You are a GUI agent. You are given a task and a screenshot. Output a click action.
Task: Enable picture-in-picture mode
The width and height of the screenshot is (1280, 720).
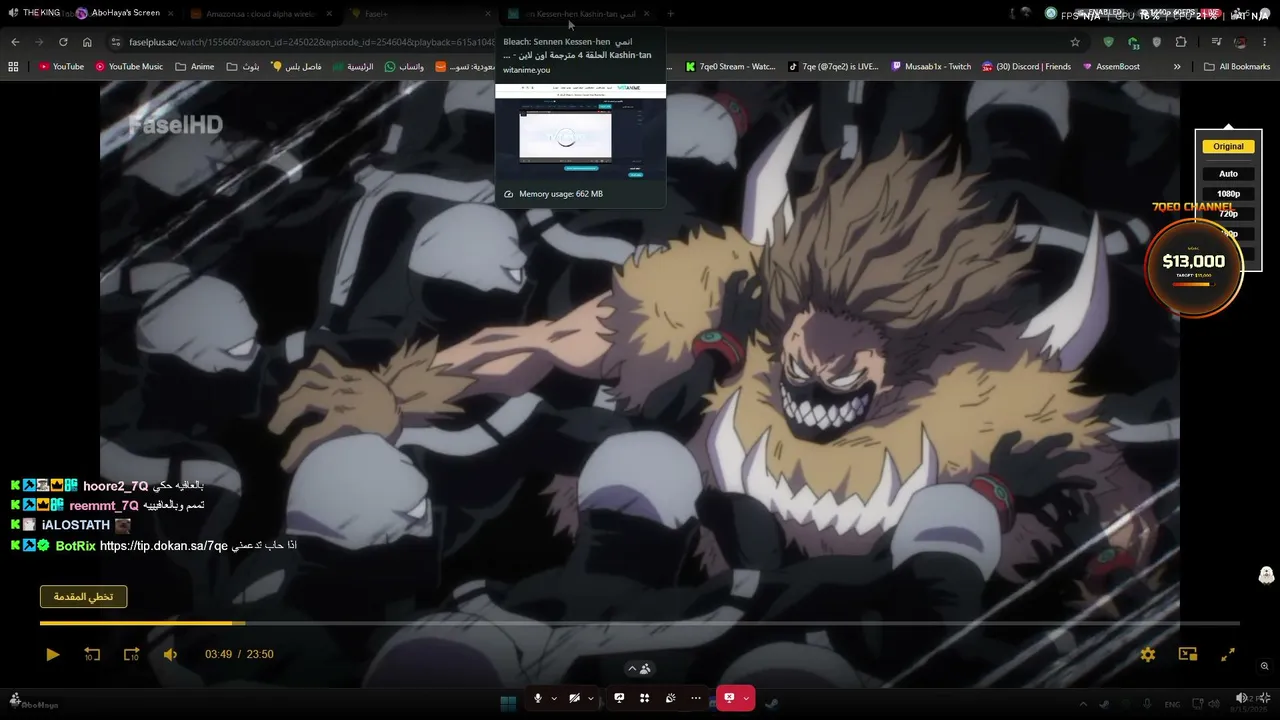pos(1188,654)
